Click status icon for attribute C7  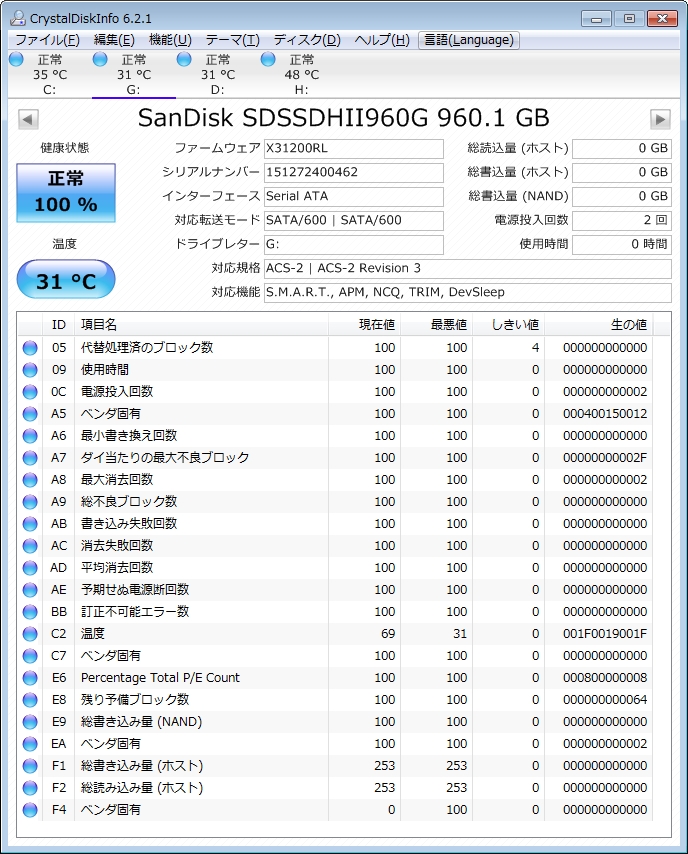30,656
